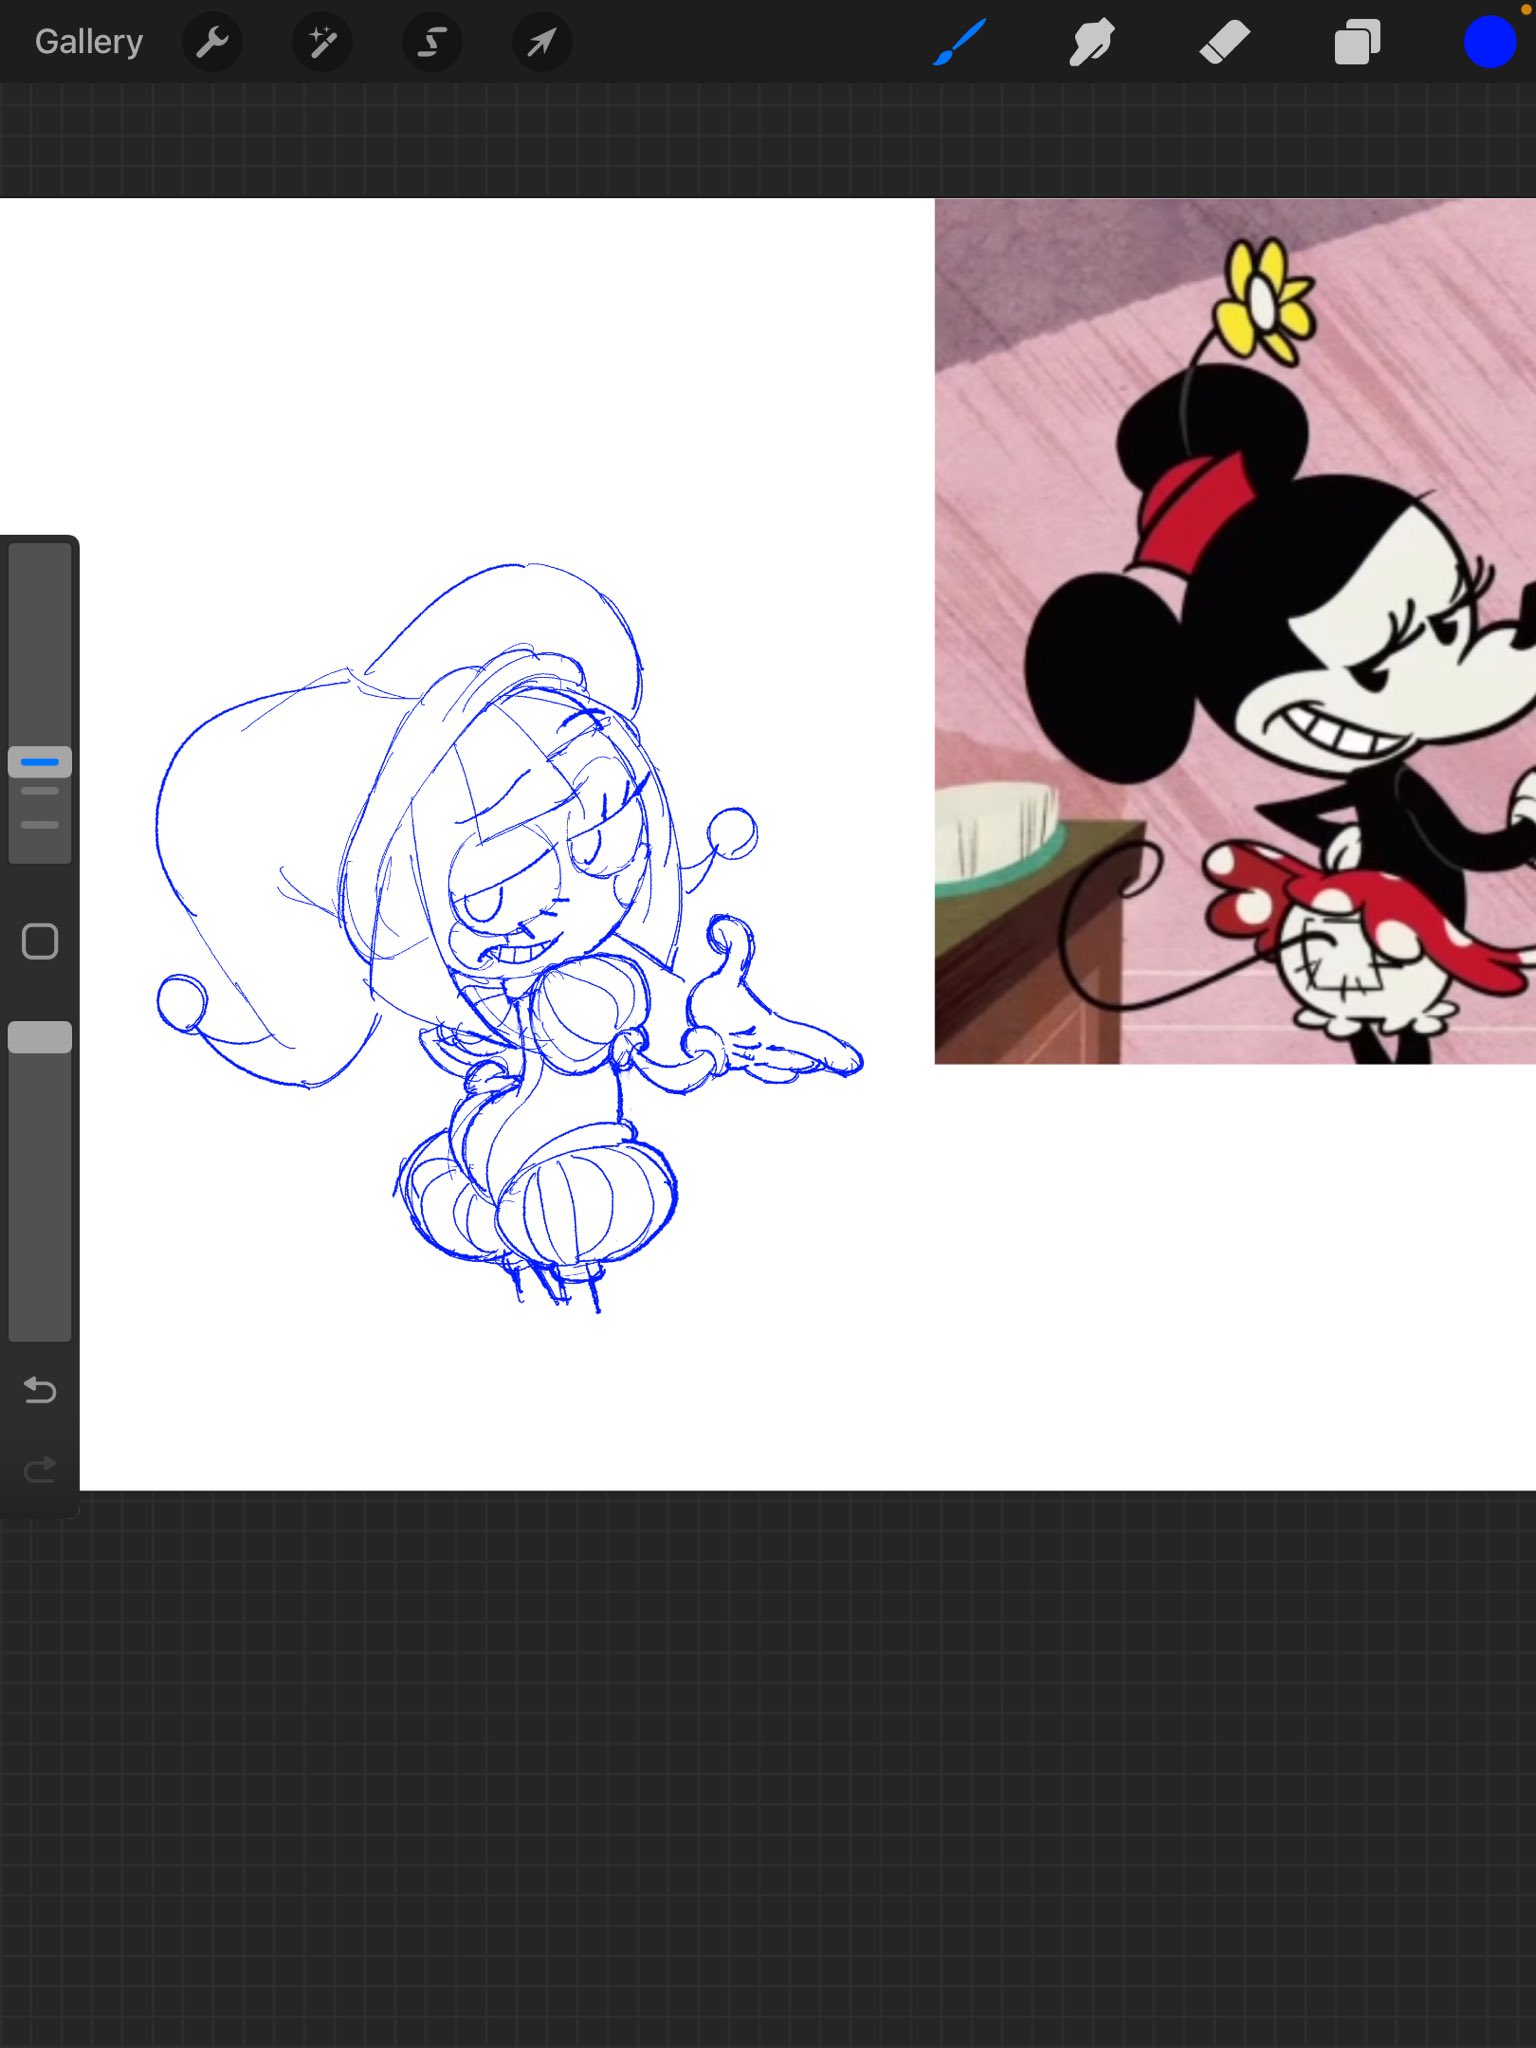Image resolution: width=1536 pixels, height=2048 pixels.
Task: Activate the Transform arrow tool
Action: pos(541,42)
